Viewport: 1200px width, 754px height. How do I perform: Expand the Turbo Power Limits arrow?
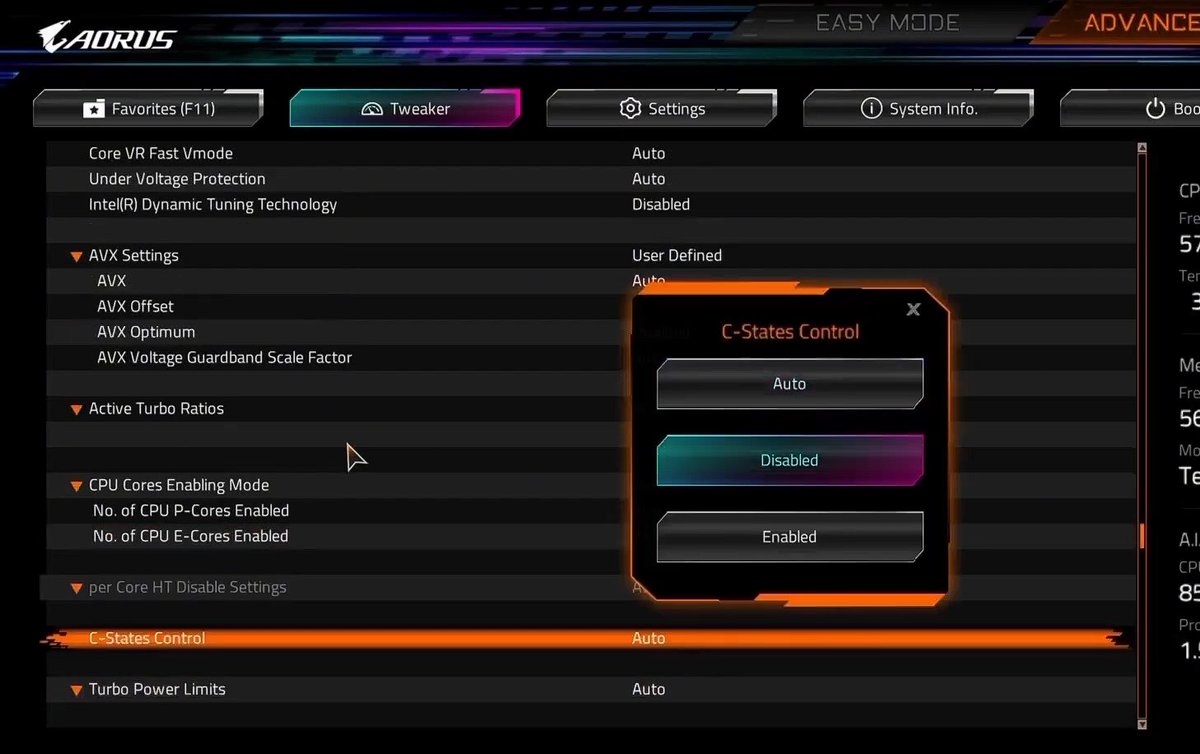pos(76,691)
